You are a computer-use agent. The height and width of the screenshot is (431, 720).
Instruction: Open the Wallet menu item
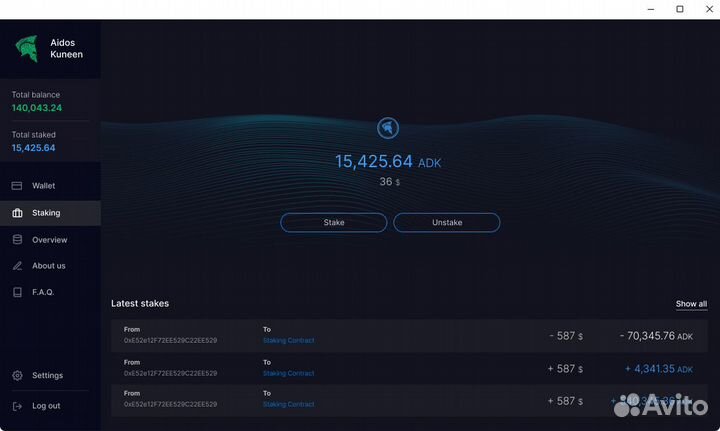pyautogui.click(x=43, y=186)
